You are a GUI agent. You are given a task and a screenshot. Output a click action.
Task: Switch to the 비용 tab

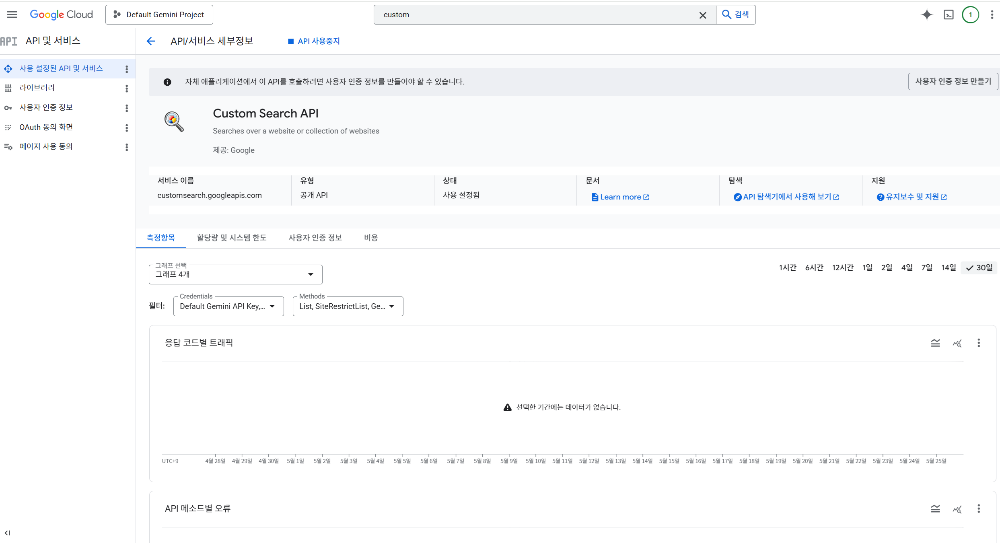point(371,237)
